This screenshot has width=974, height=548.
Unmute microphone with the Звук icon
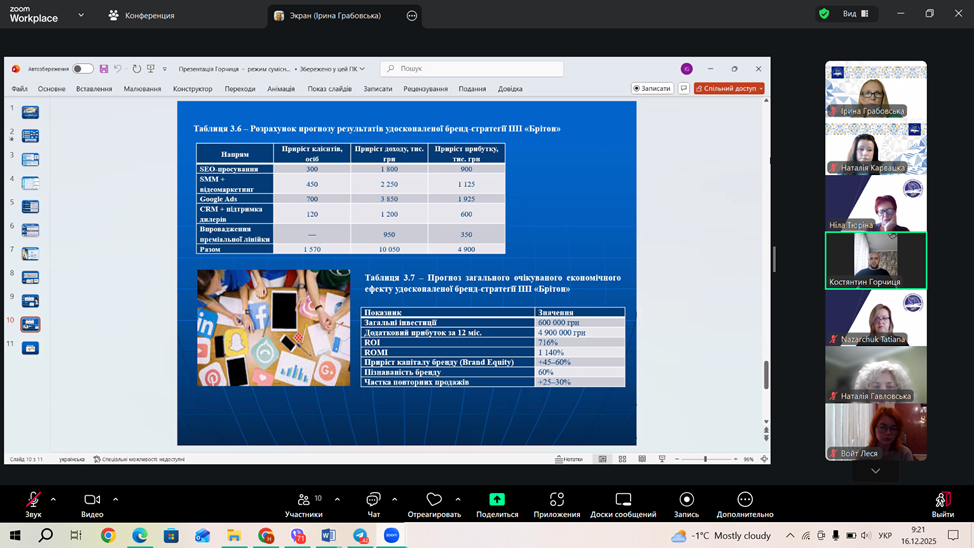point(33,499)
